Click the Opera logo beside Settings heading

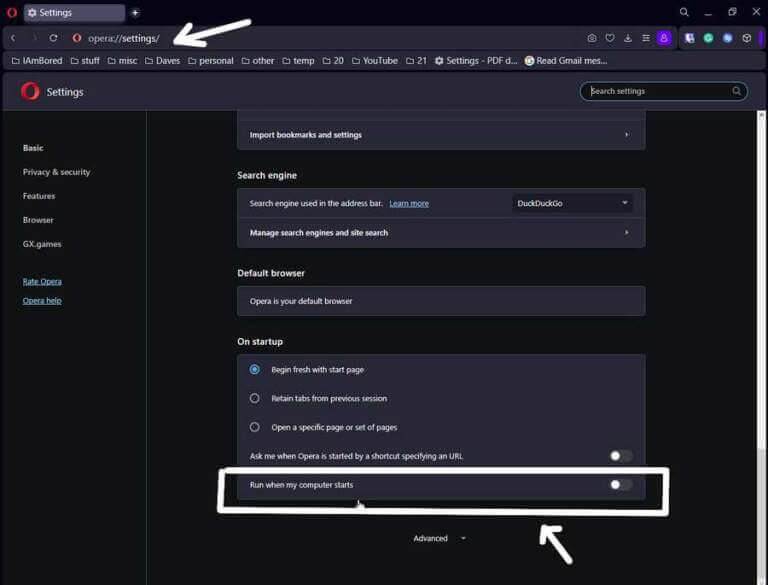point(30,92)
